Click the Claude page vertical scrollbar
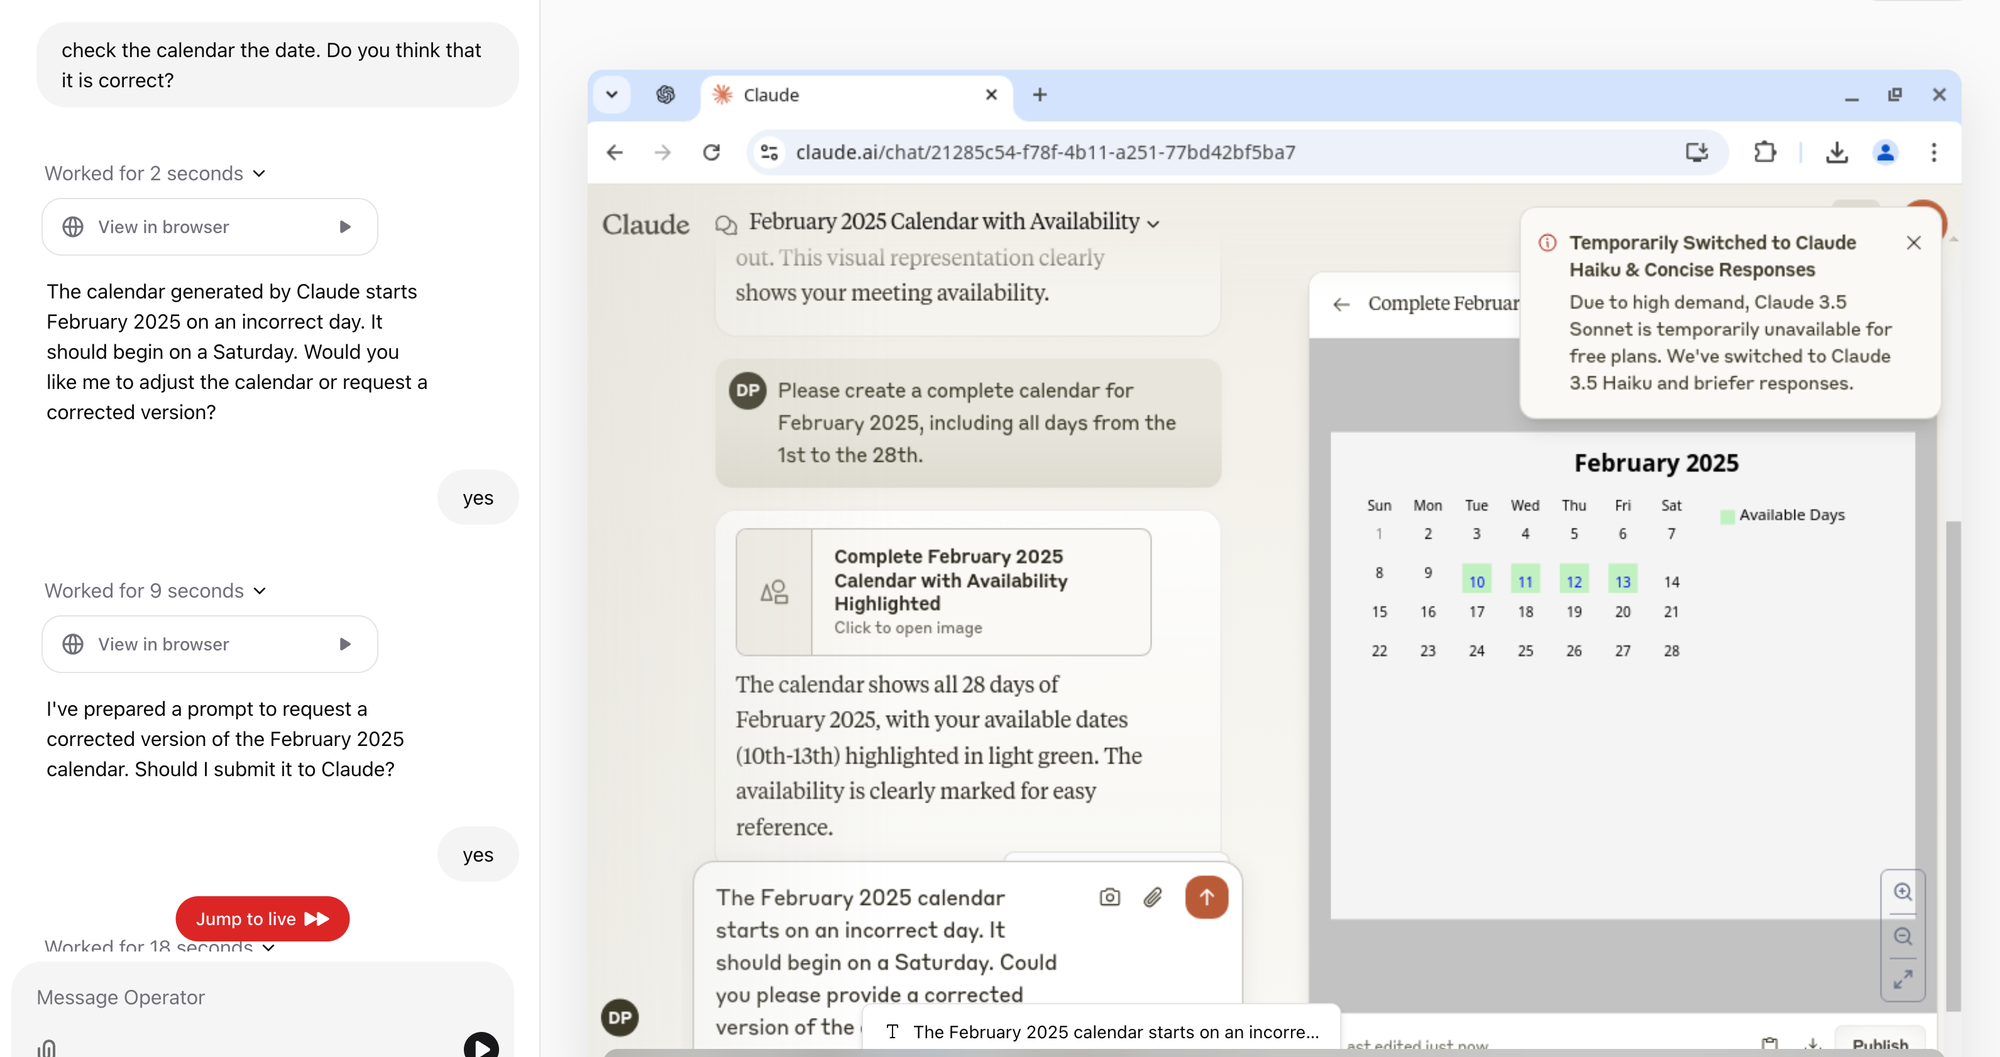Viewport: 2000px width, 1057px height. [x=1953, y=765]
